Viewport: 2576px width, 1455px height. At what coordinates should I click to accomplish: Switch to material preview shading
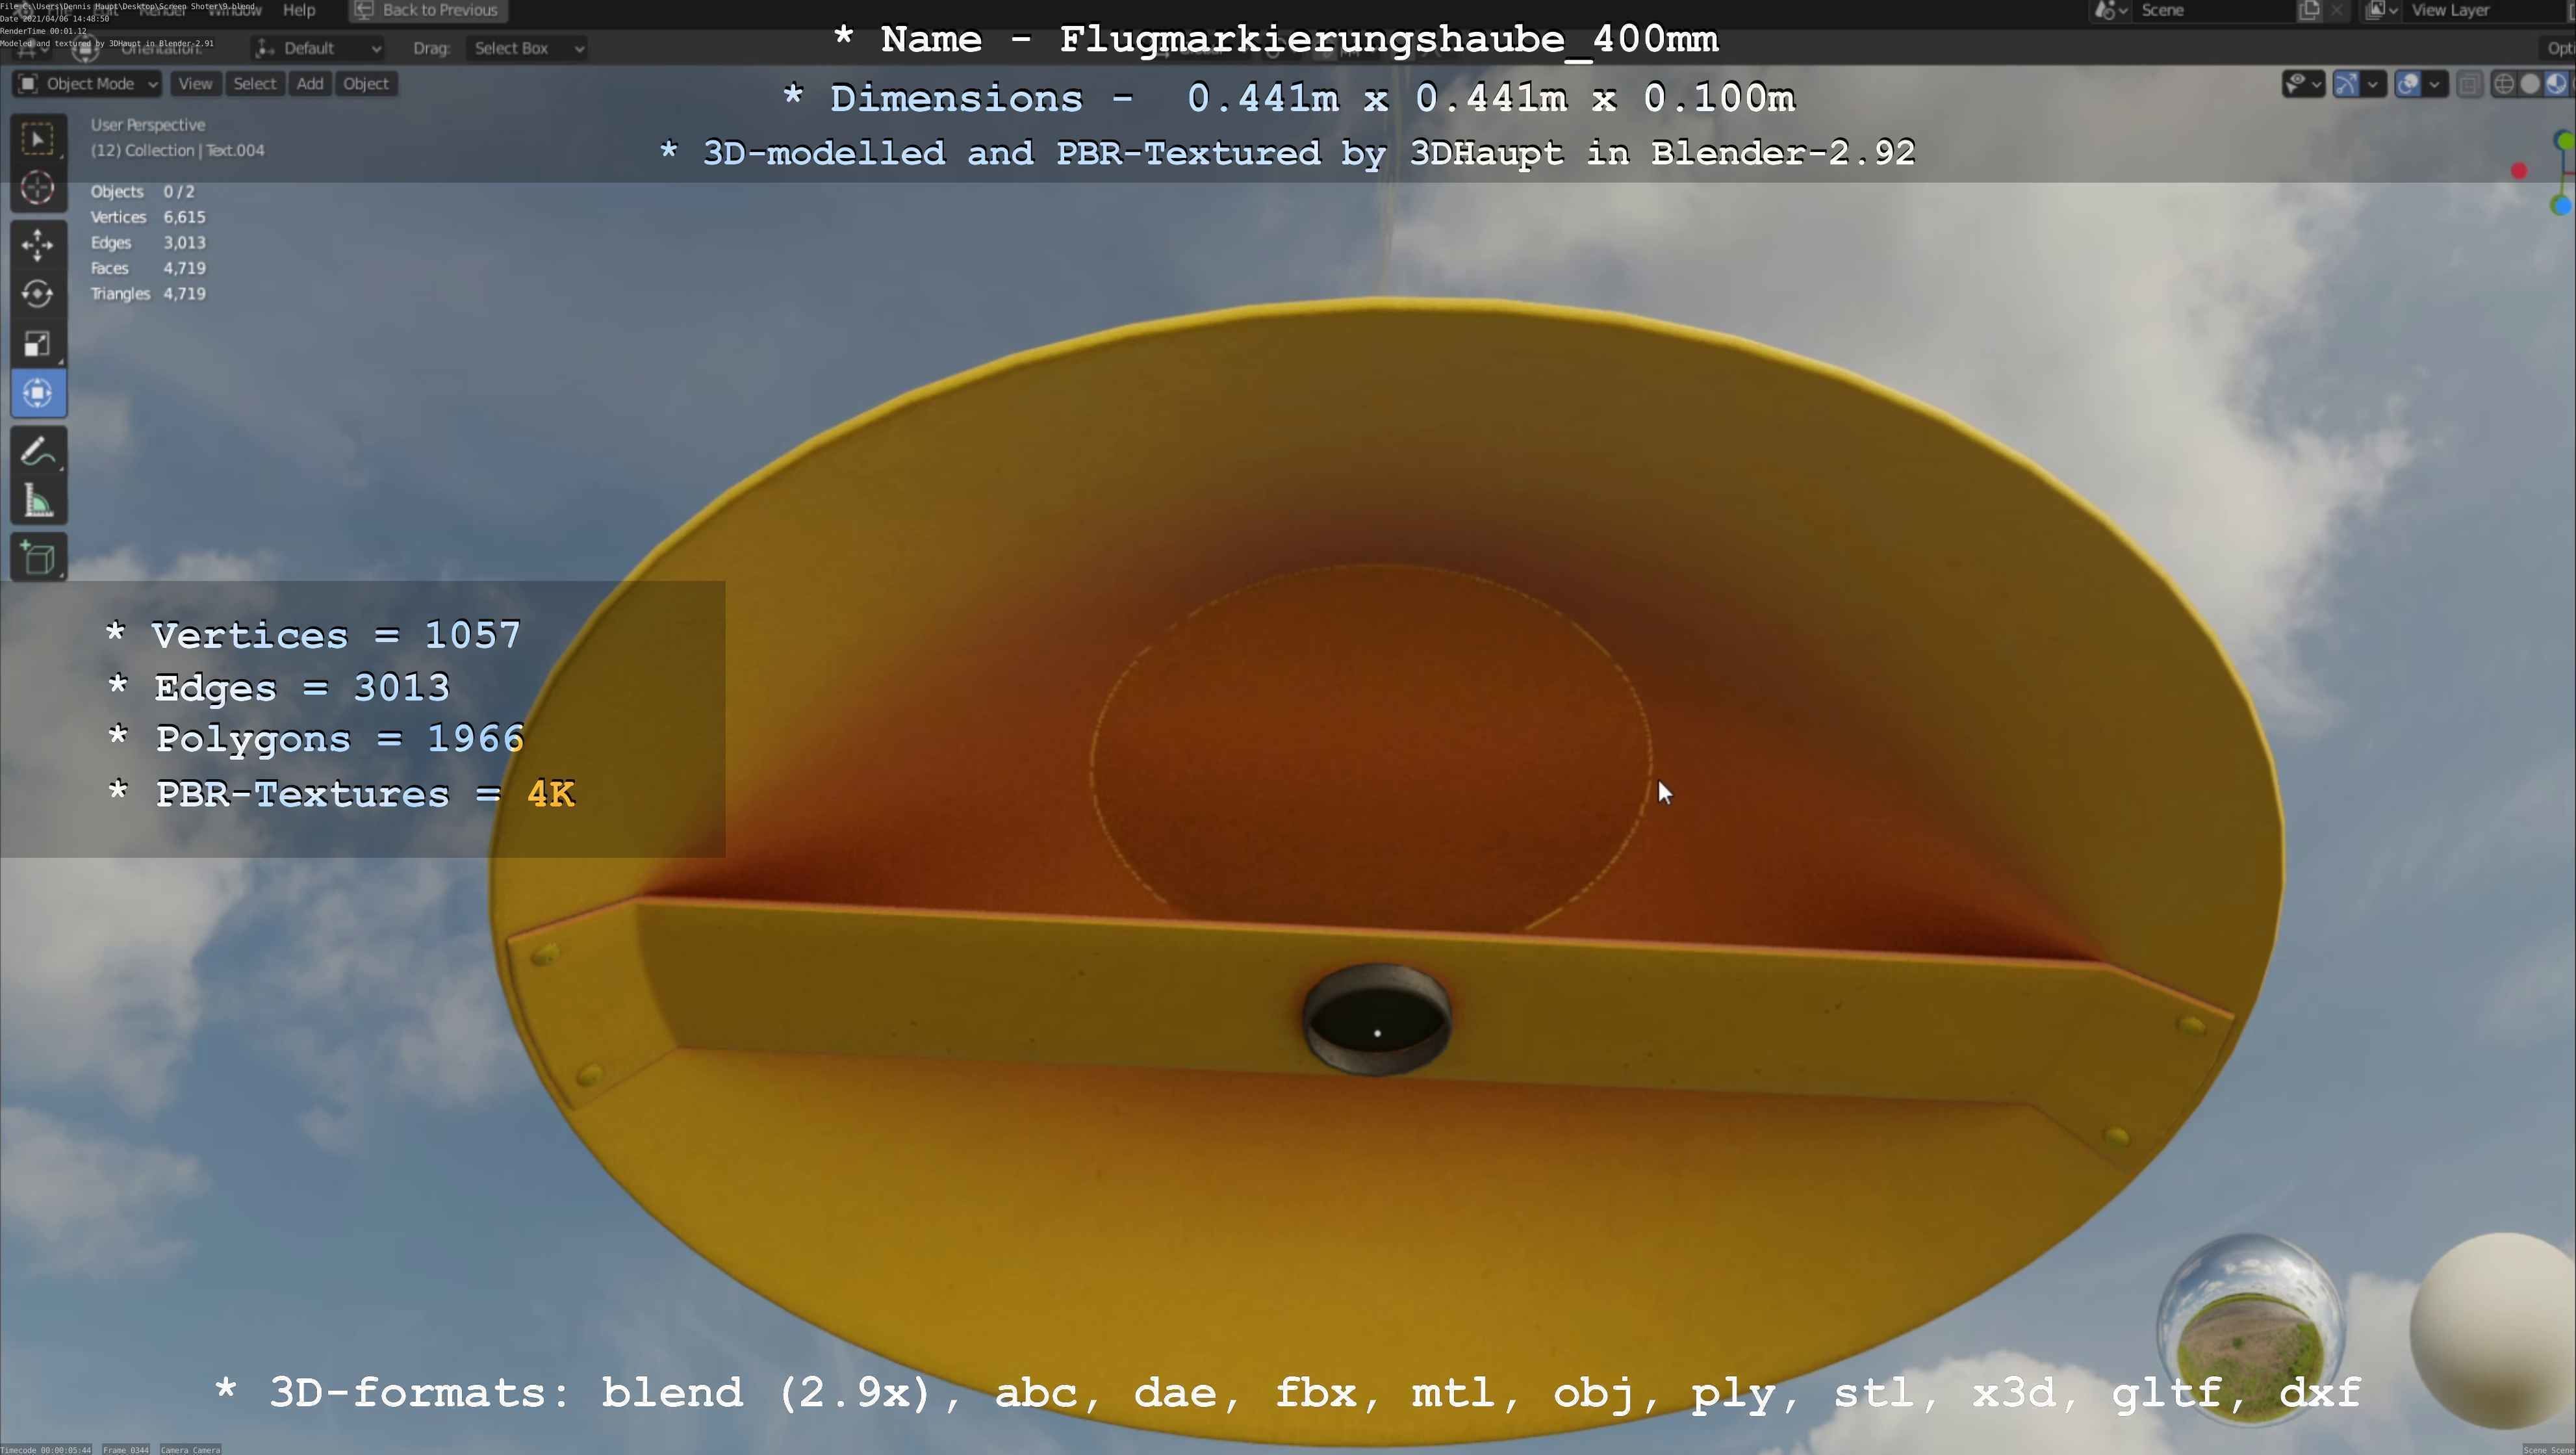[2556, 84]
